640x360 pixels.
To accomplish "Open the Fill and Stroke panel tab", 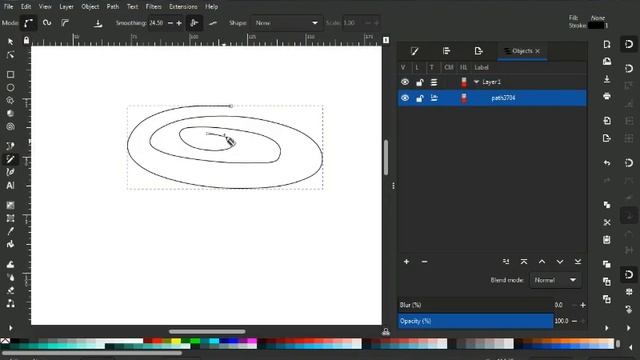I will (415, 51).
